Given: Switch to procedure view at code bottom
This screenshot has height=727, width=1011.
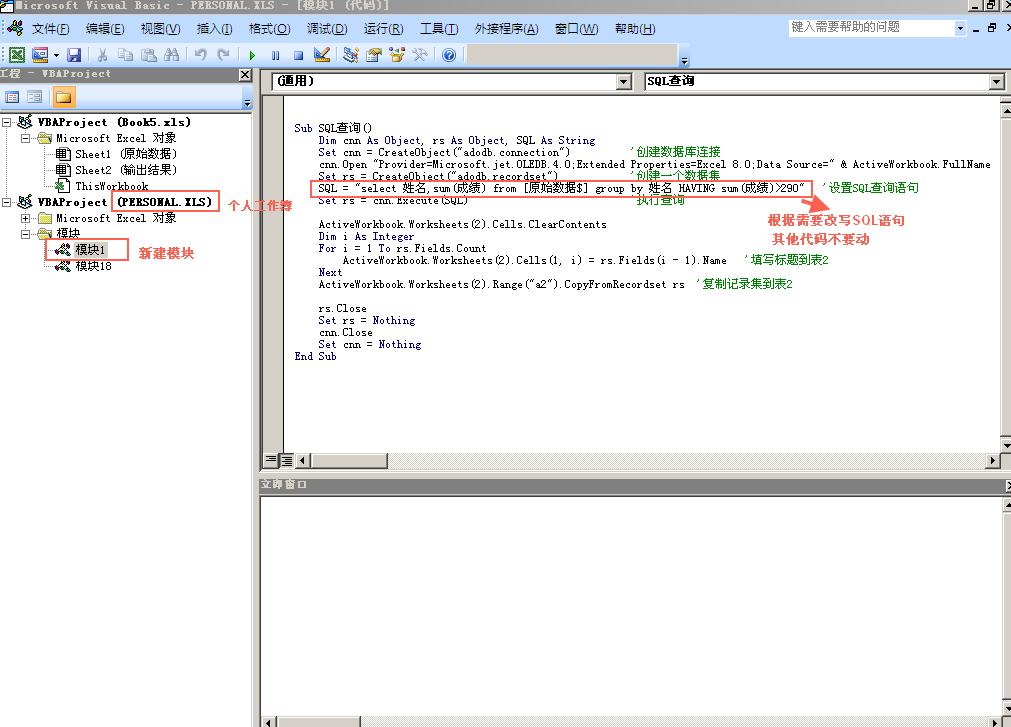Looking at the screenshot, I should [x=271, y=460].
